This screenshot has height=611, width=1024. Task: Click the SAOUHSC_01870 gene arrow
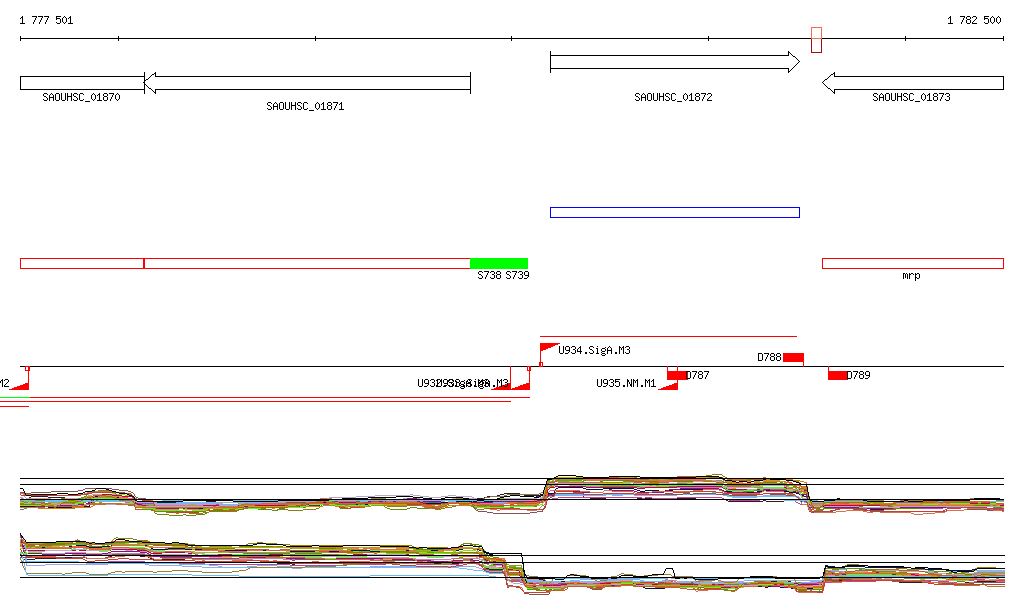pyautogui.click(x=82, y=83)
